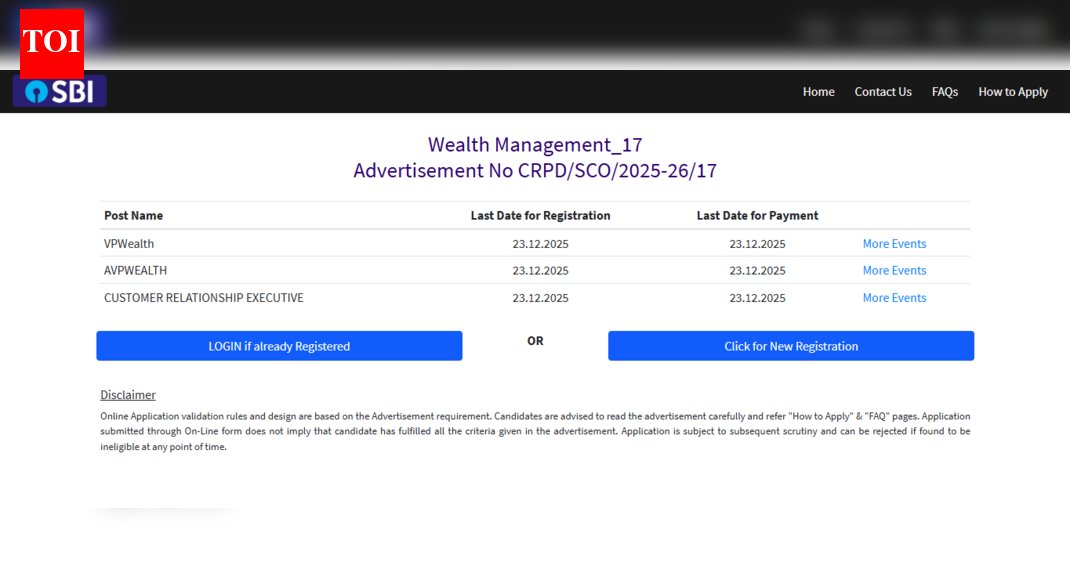Open the How to Apply page
1070x578 pixels.
tap(1012, 91)
